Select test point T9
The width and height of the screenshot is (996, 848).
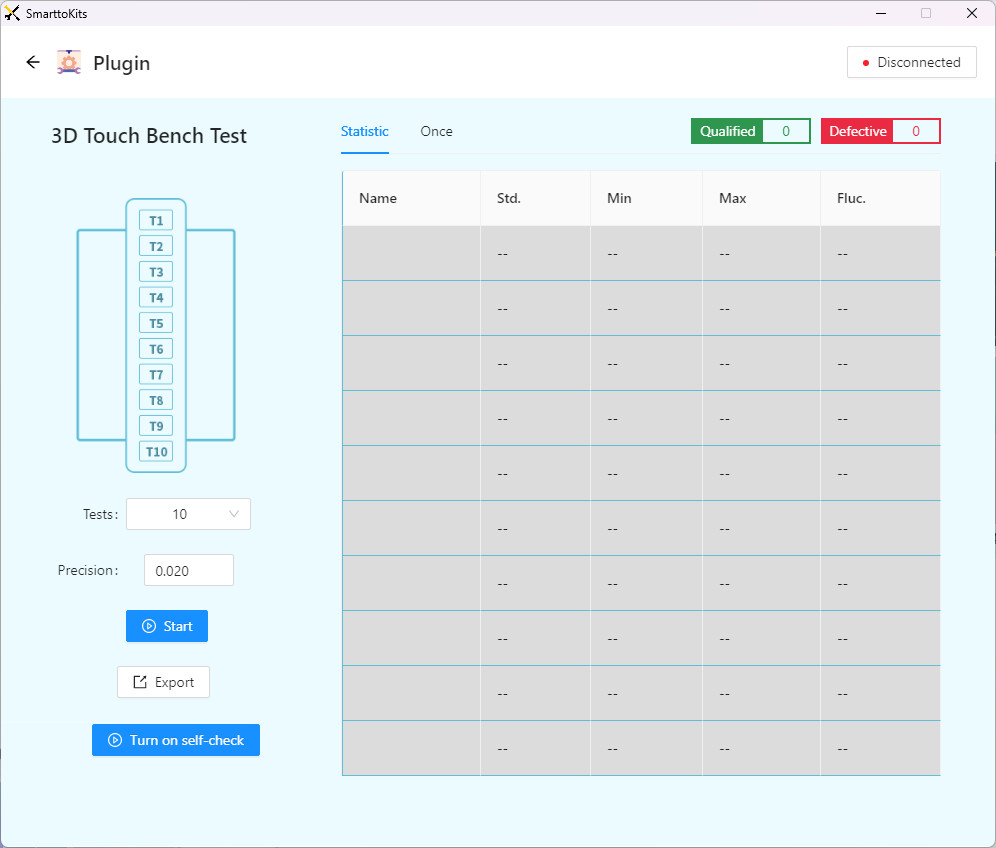156,426
